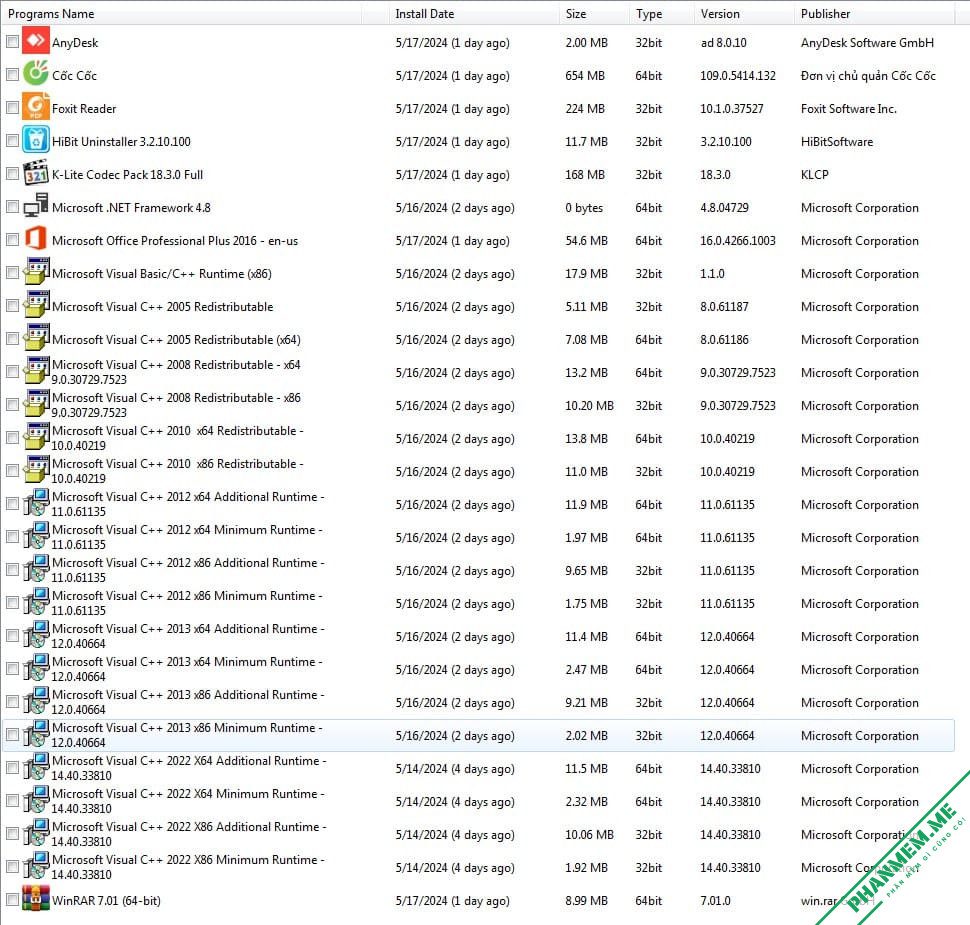The width and height of the screenshot is (970, 925).
Task: Click the Cốc Cốc browser icon
Action: click(x=36, y=74)
